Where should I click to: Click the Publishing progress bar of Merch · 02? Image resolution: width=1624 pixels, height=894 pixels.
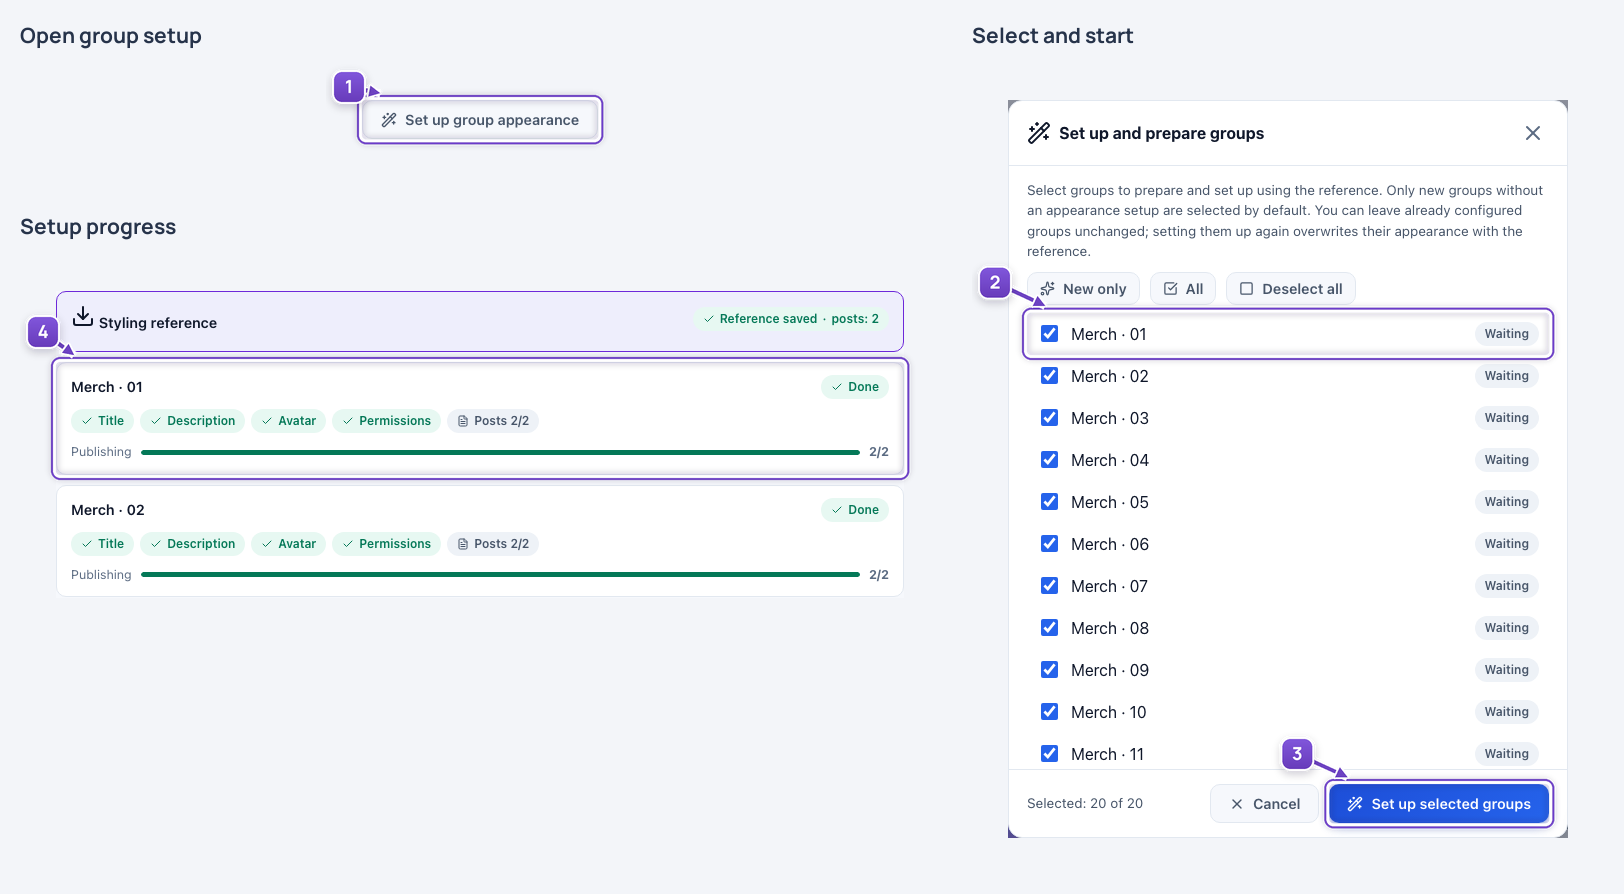coord(500,575)
